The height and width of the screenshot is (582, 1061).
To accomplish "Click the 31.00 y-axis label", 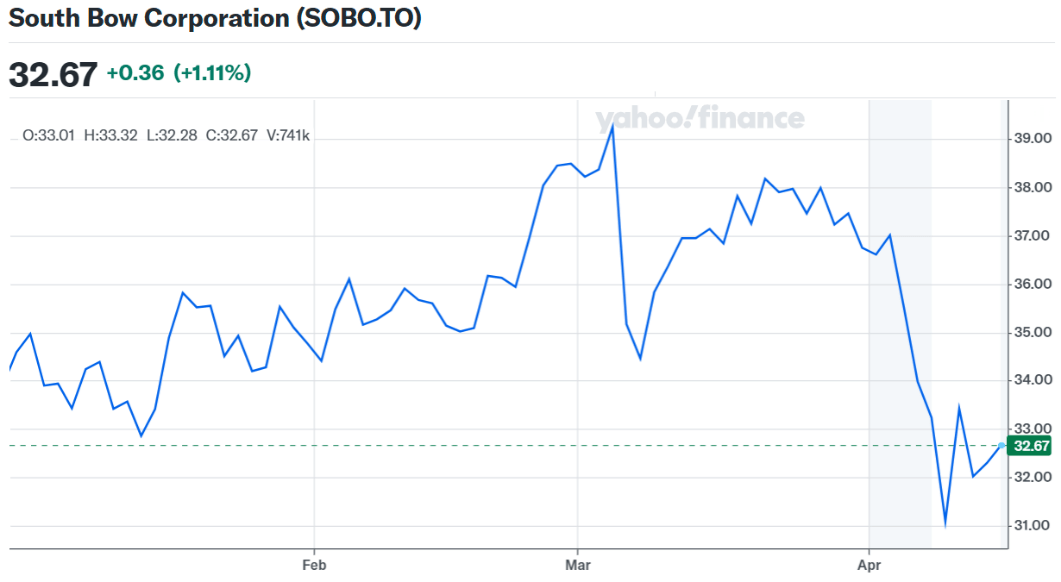I will pyautogui.click(x=1033, y=525).
